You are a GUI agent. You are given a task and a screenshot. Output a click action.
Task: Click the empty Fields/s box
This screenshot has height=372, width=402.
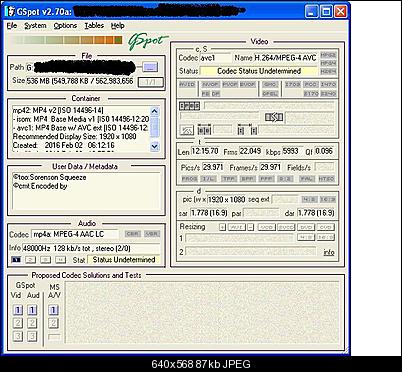tap(324, 167)
